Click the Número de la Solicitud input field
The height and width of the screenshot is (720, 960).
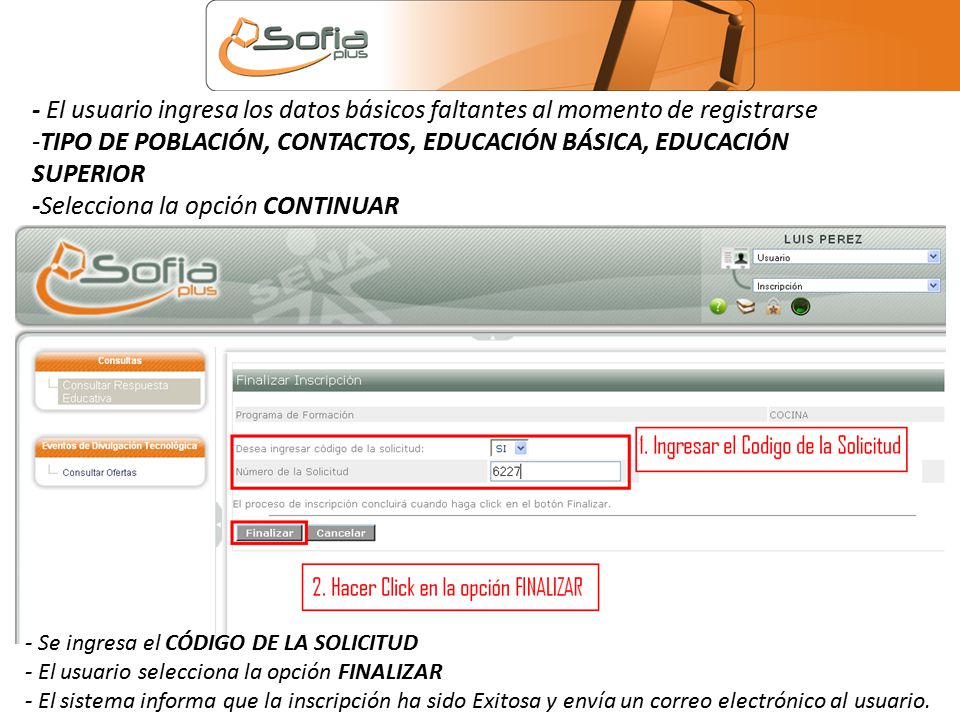click(x=555, y=471)
